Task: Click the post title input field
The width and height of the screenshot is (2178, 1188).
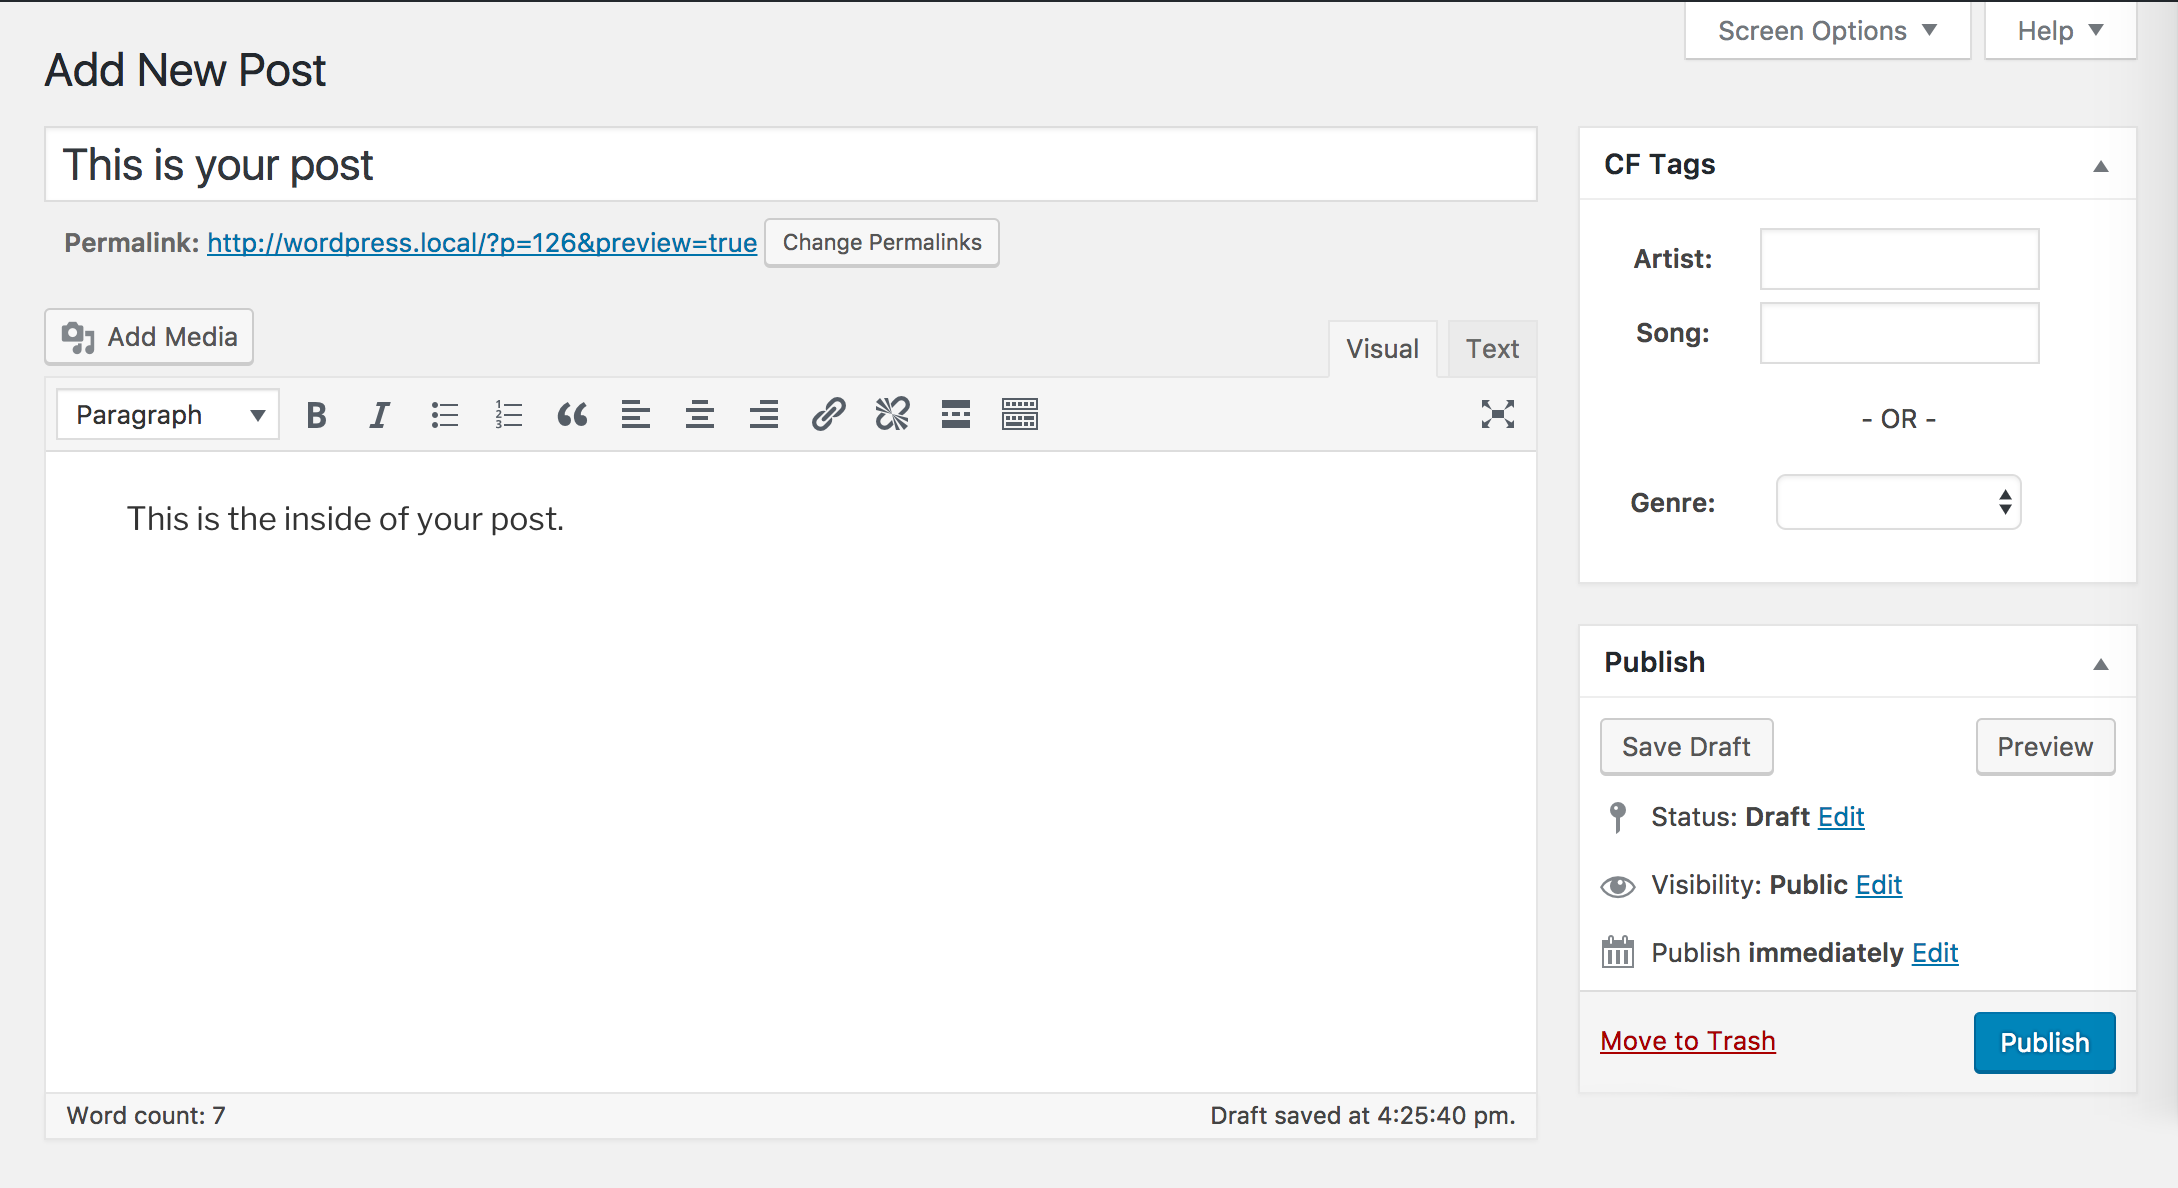Action: coord(790,164)
